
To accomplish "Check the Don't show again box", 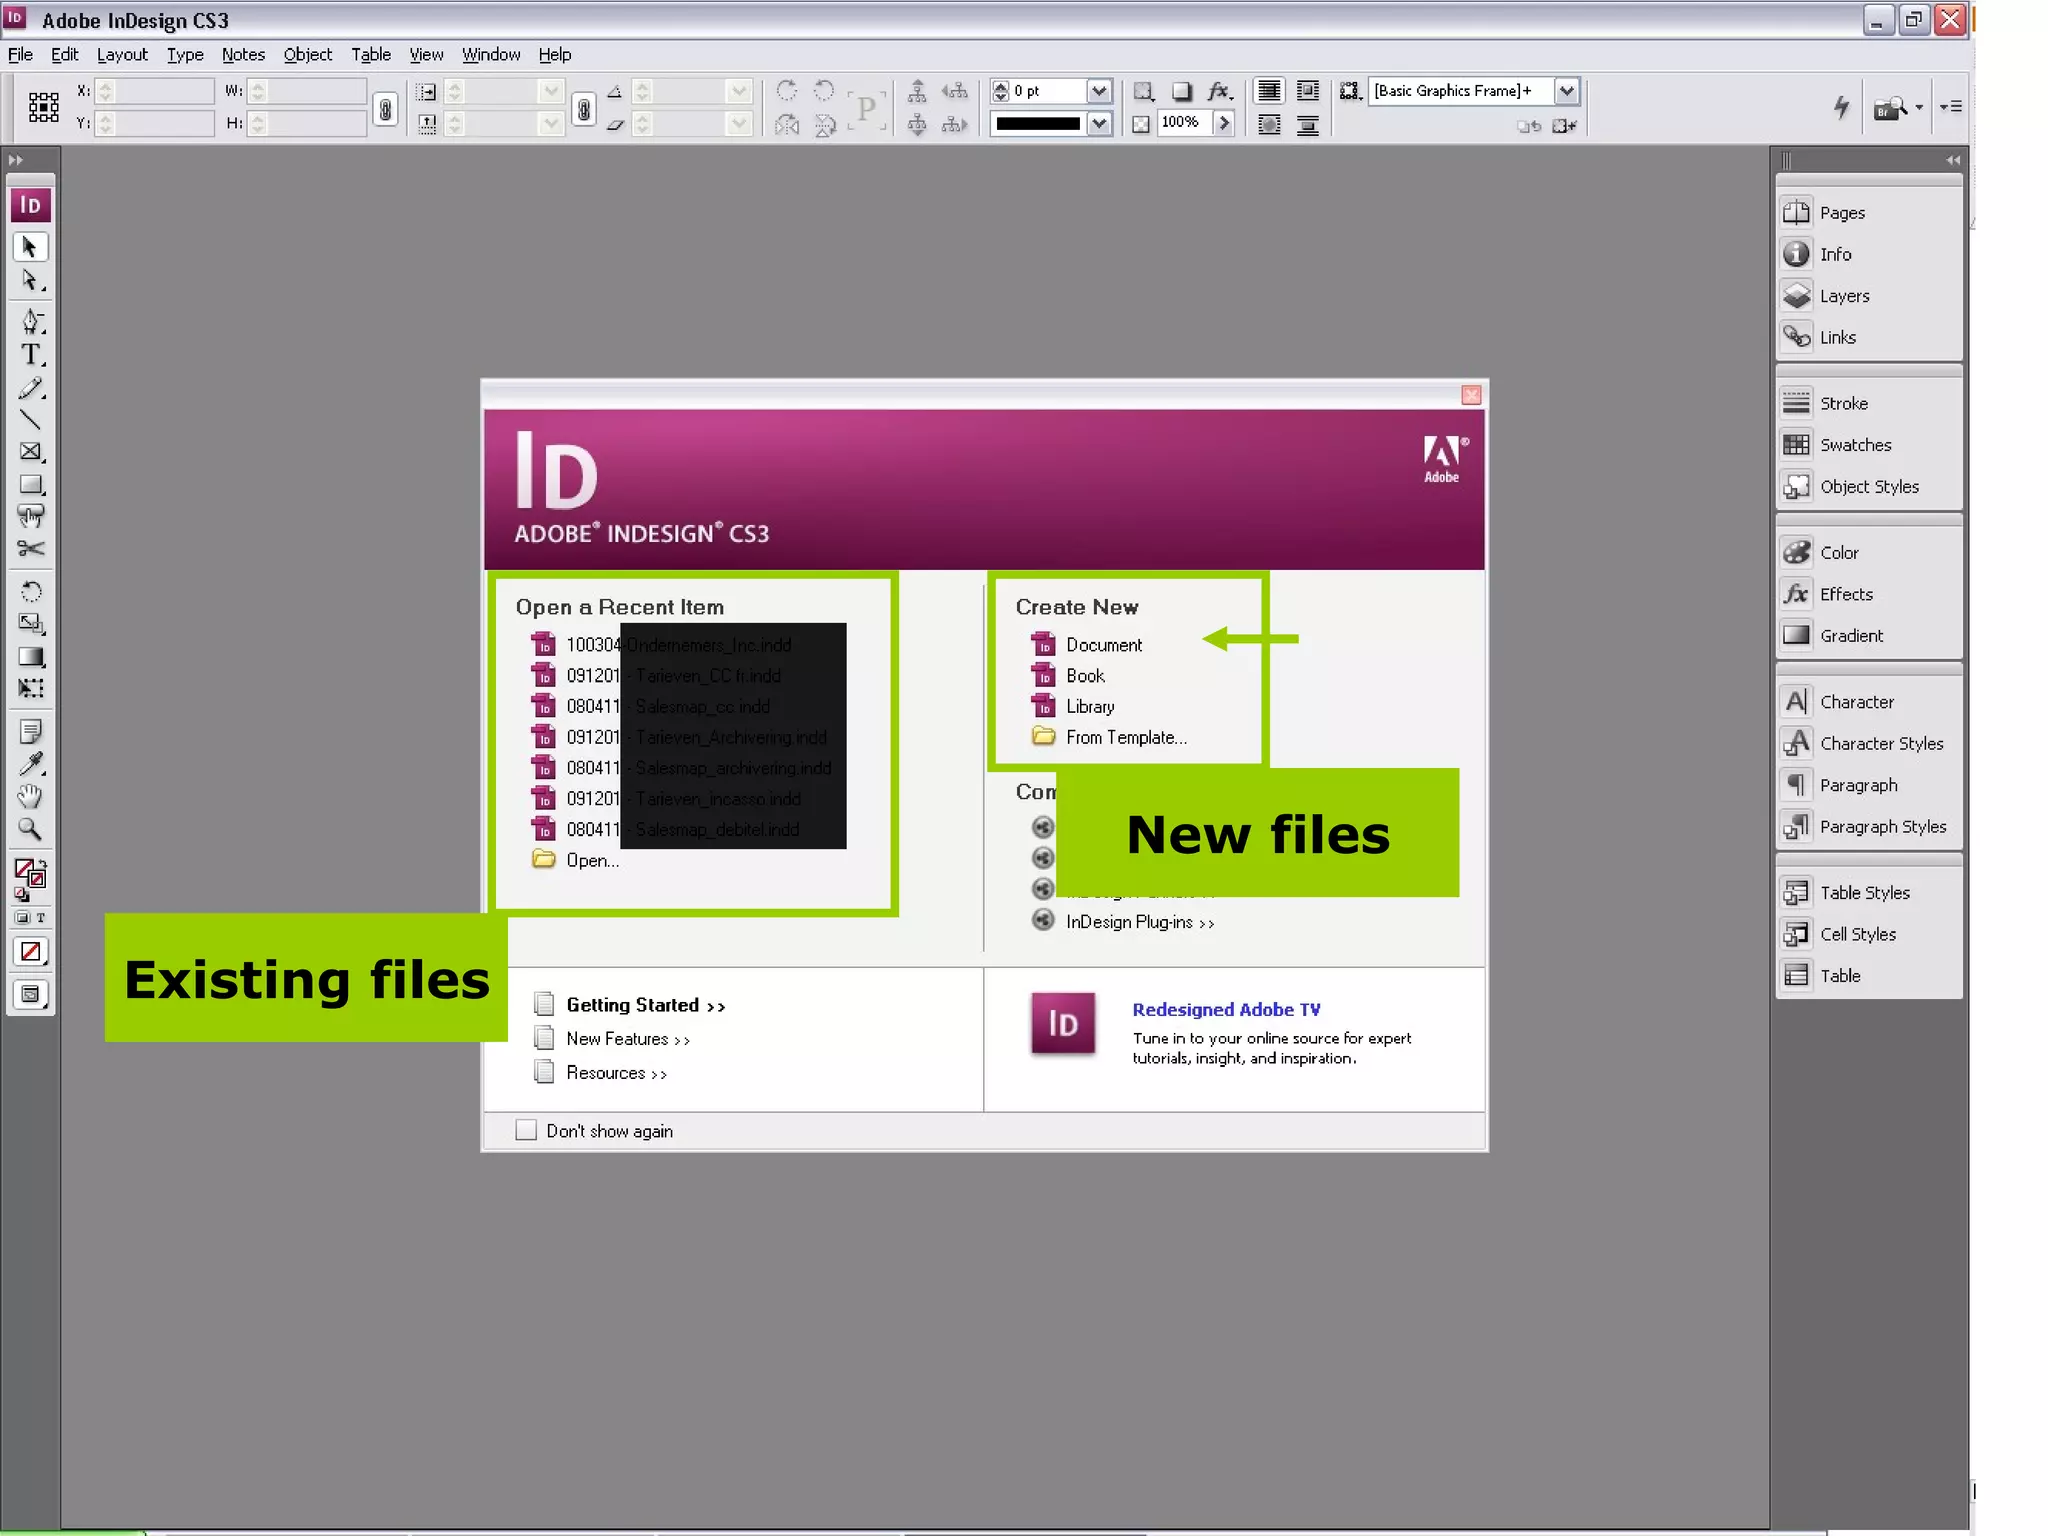I will tap(526, 1130).
